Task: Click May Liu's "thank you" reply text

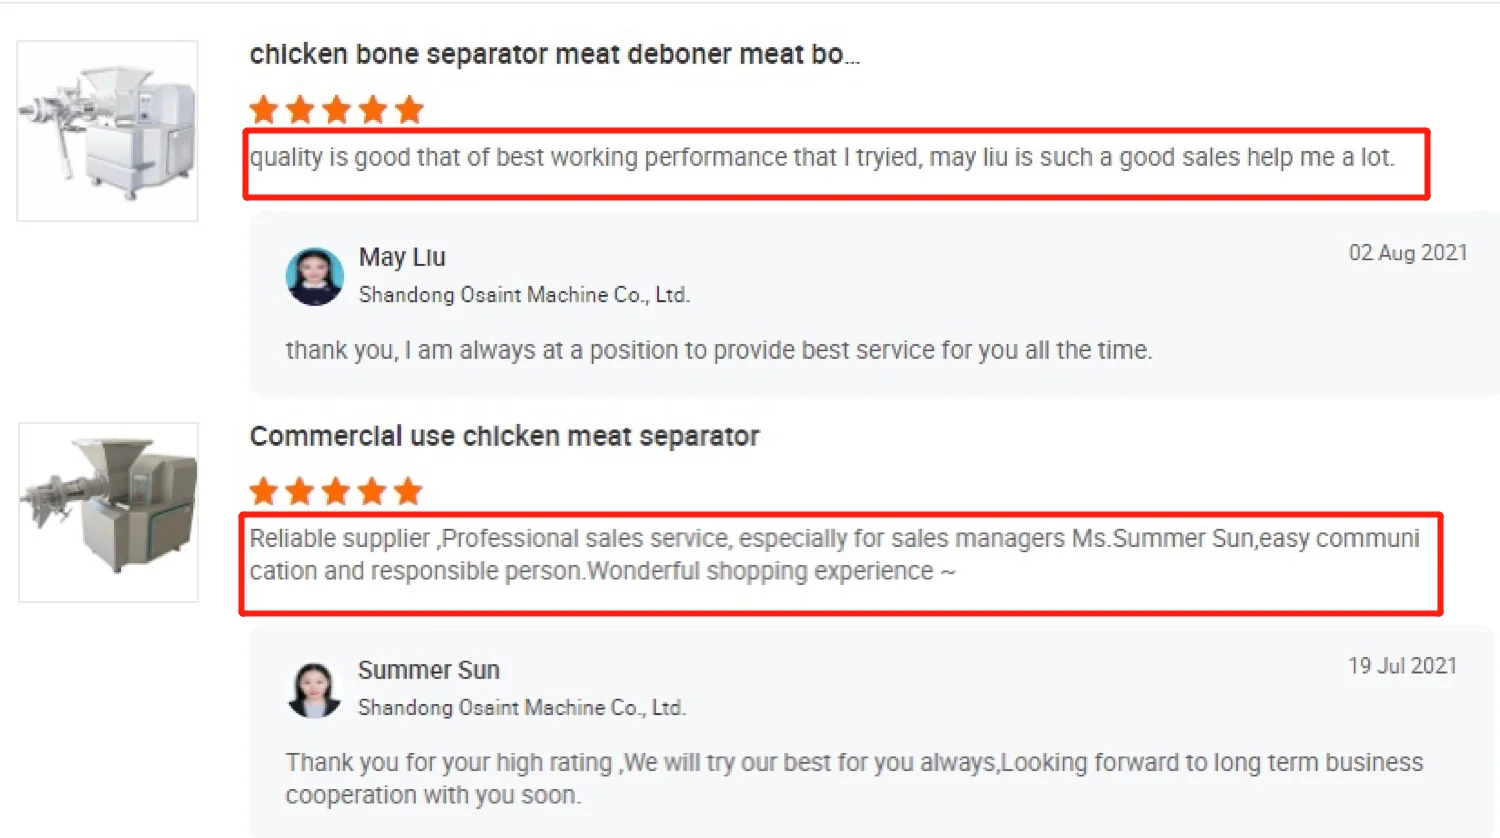Action: pos(718,350)
